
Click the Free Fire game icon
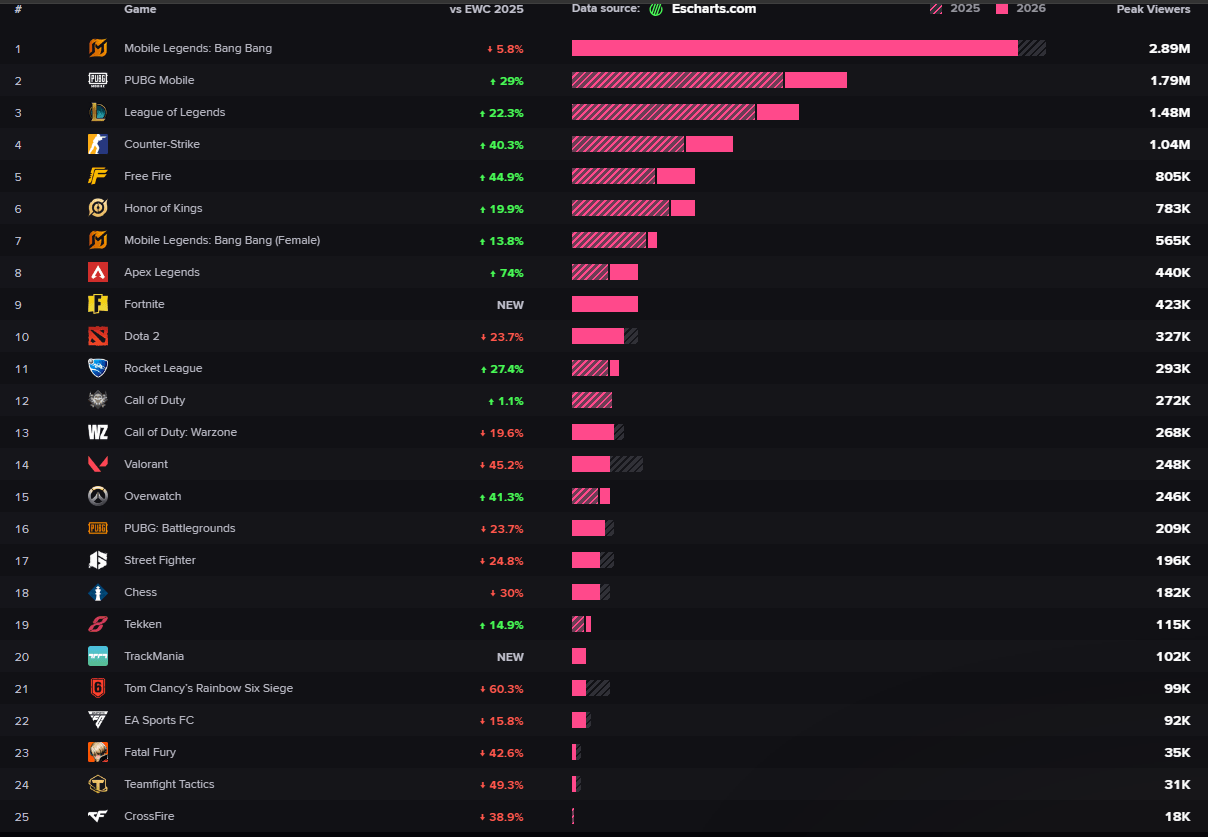coord(98,176)
